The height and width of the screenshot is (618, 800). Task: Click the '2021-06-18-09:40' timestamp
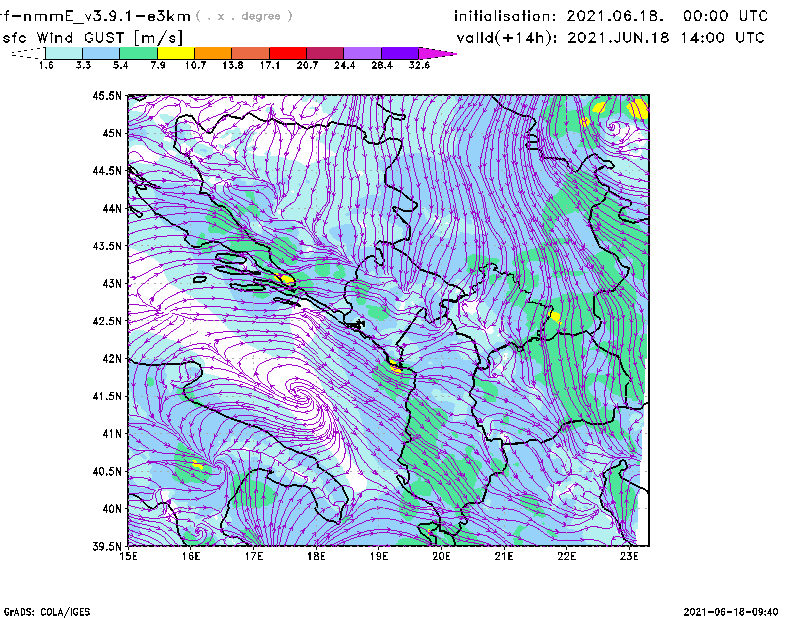731,612
